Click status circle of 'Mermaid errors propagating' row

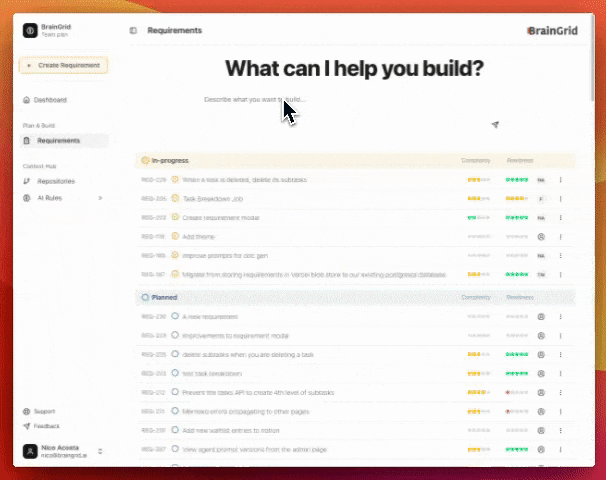click(175, 411)
